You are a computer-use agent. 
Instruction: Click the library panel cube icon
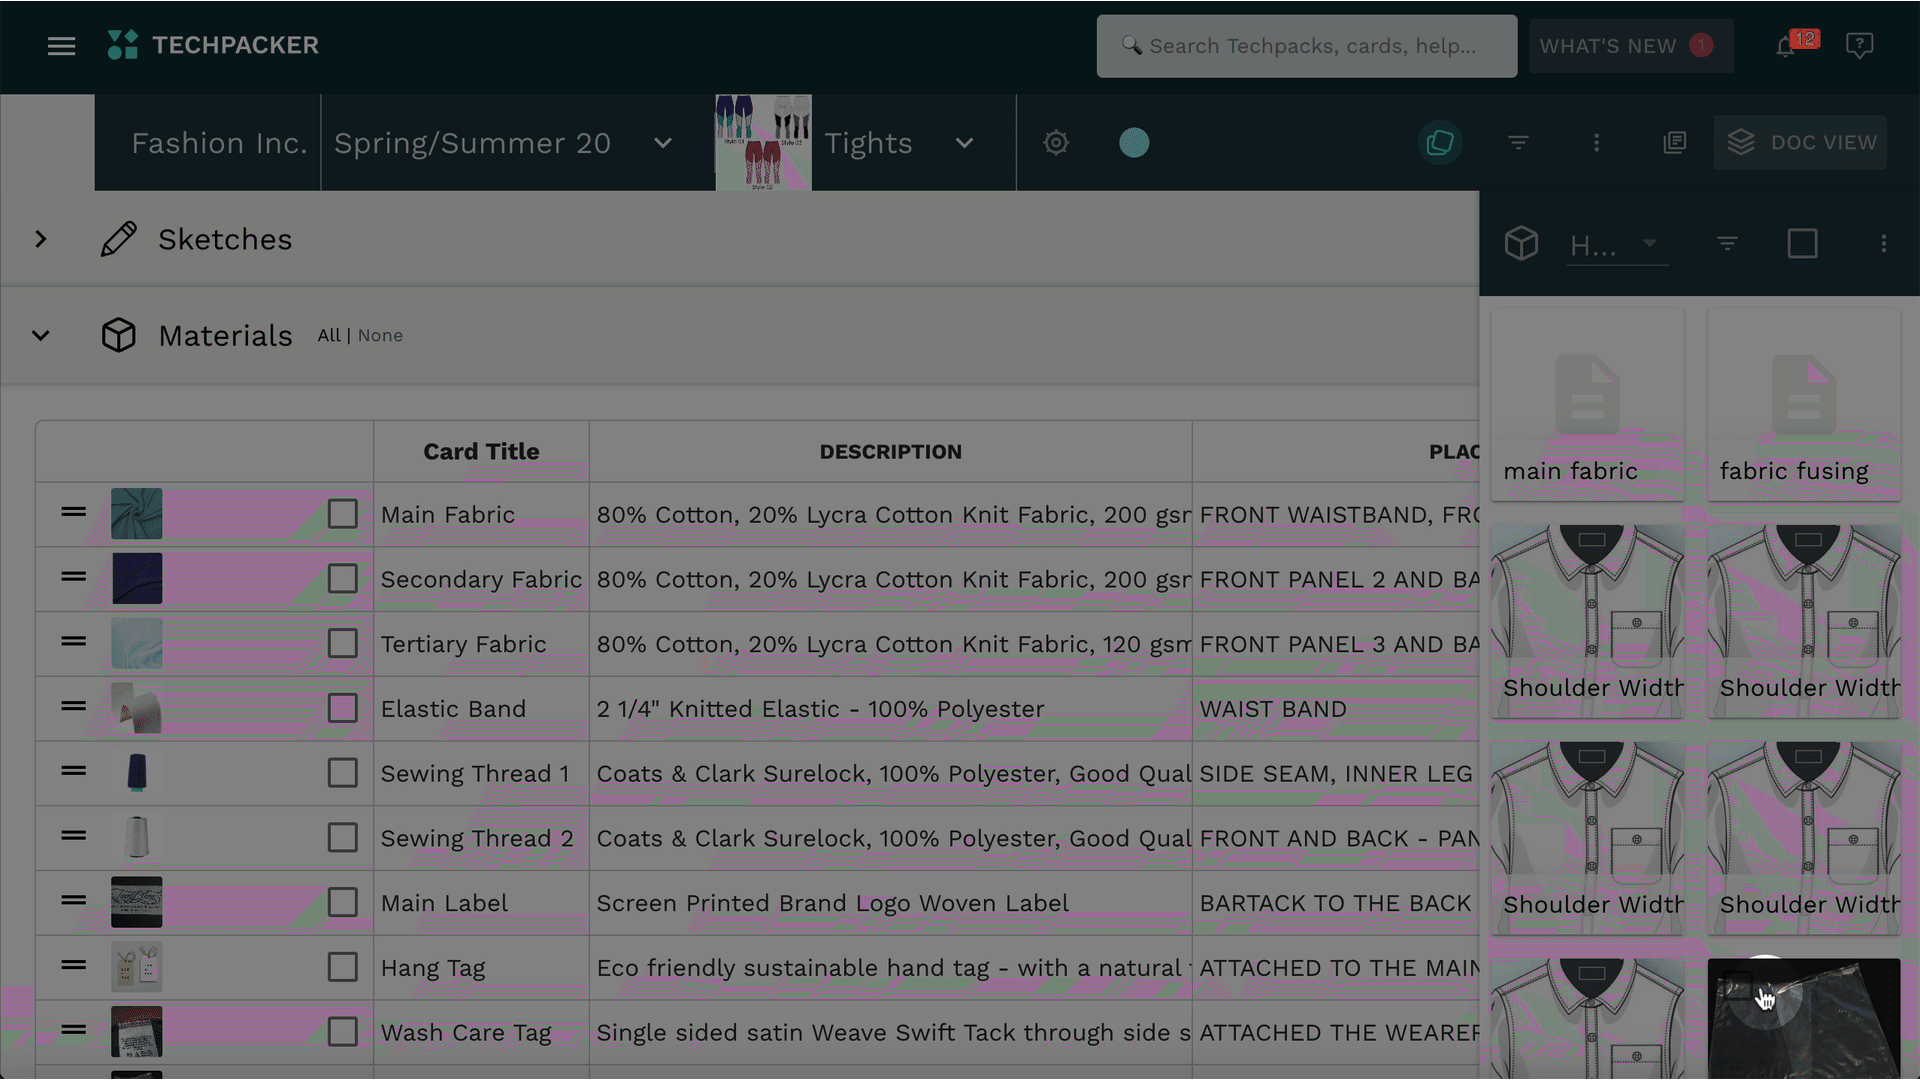pyautogui.click(x=1521, y=243)
